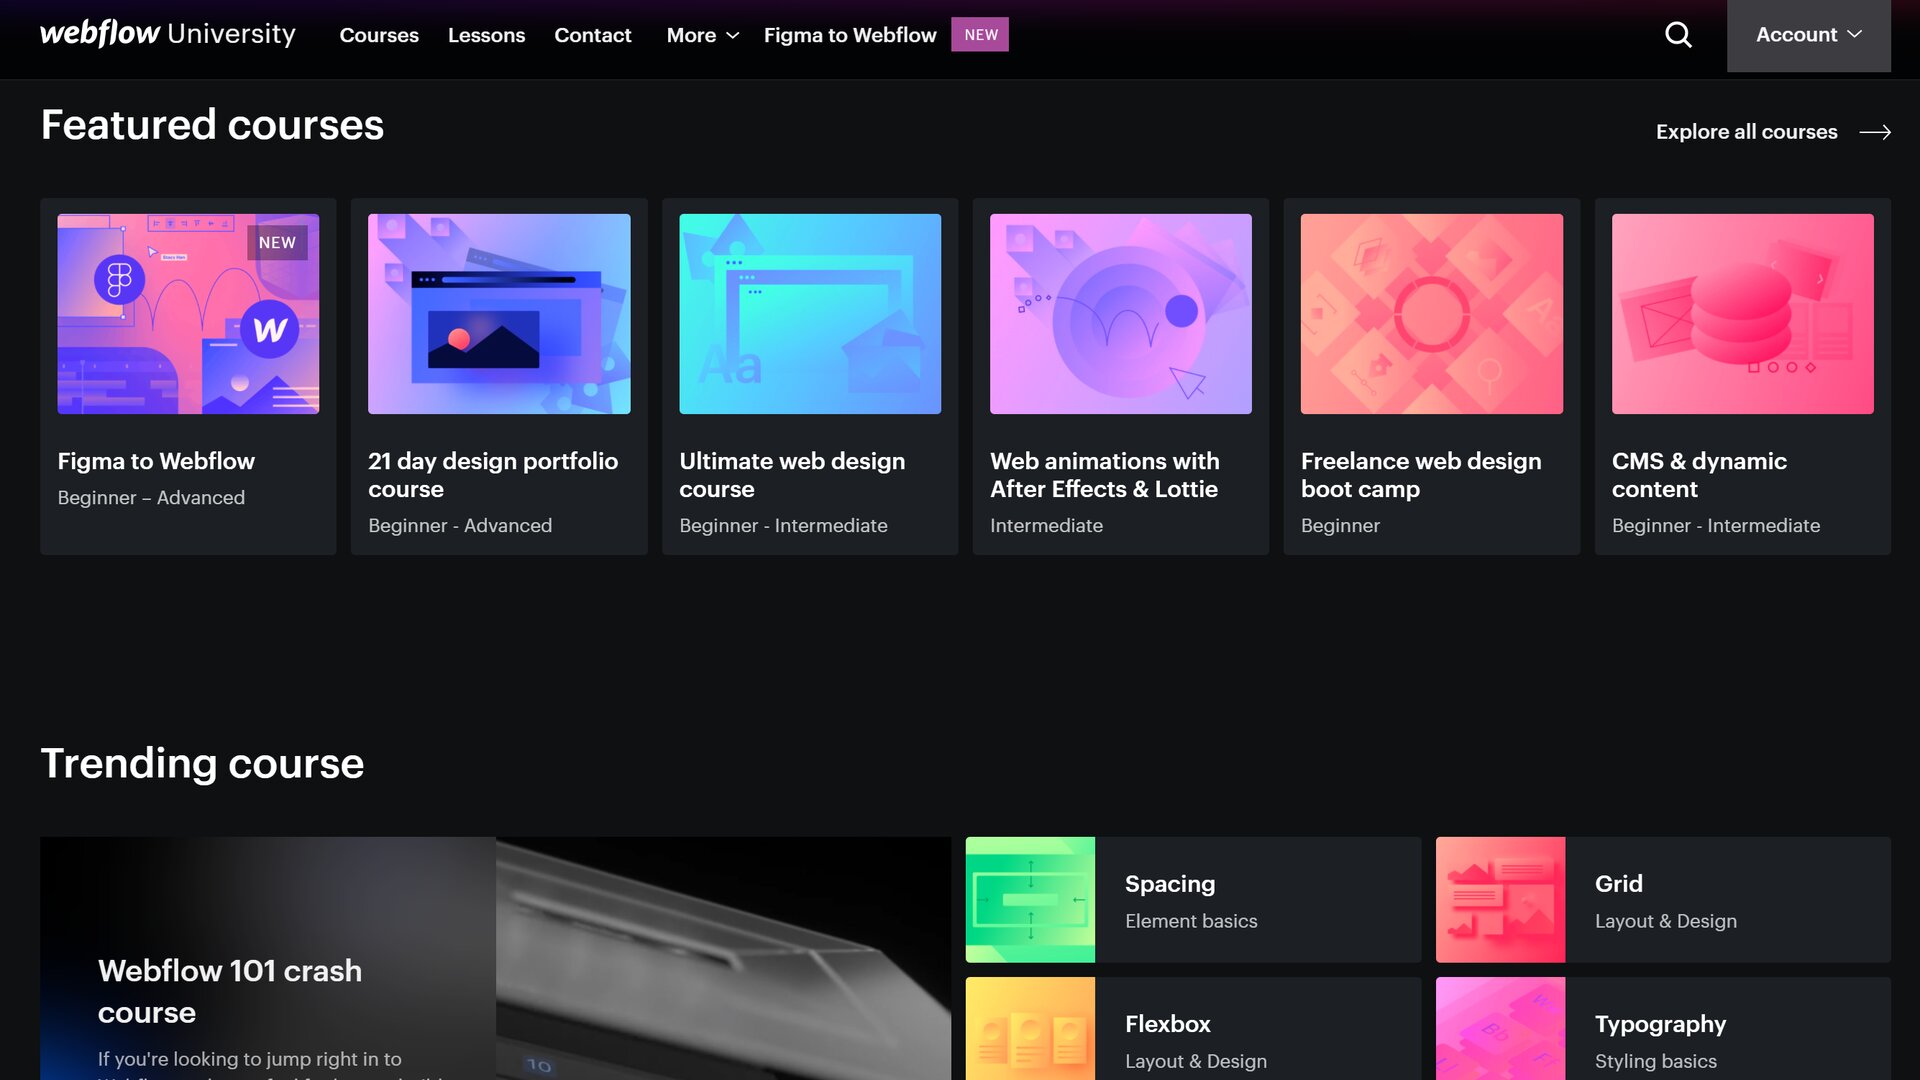Go to the Contact page
This screenshot has width=1920, height=1080.
[592, 35]
